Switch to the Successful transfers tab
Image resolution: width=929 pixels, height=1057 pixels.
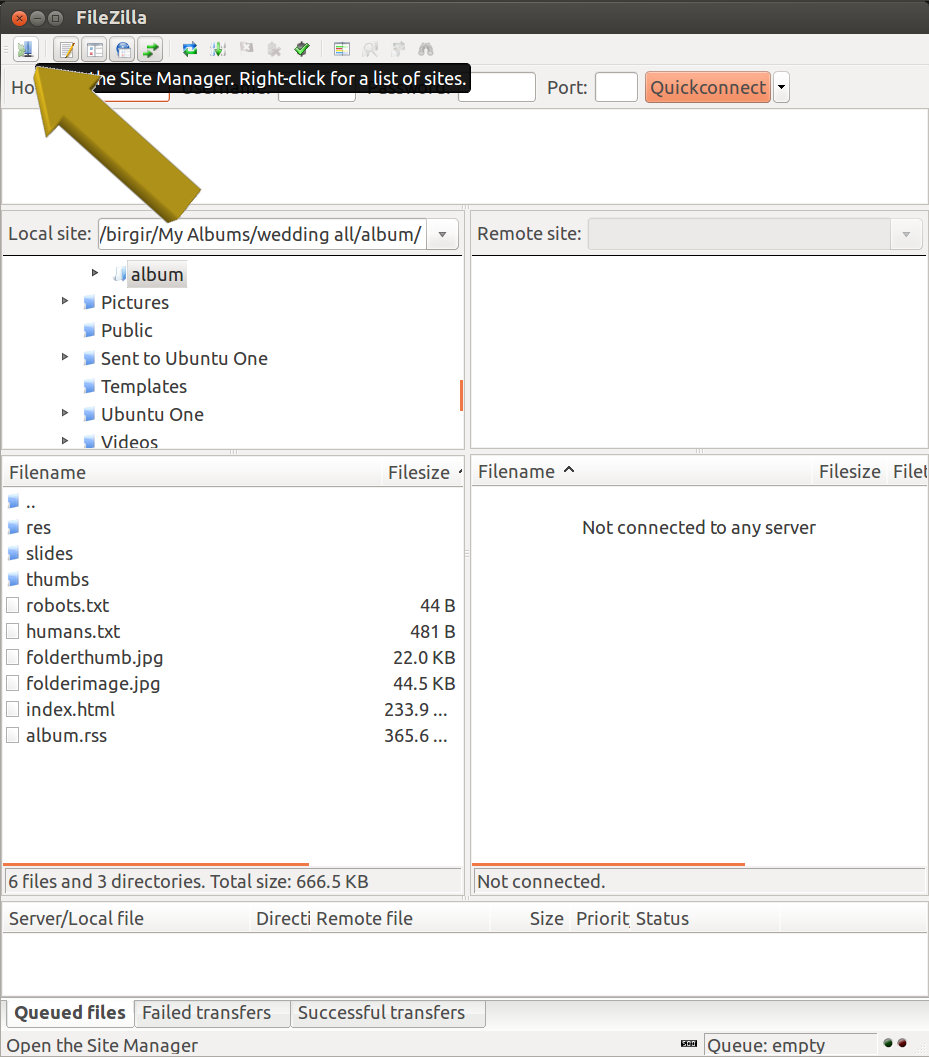pos(387,1013)
